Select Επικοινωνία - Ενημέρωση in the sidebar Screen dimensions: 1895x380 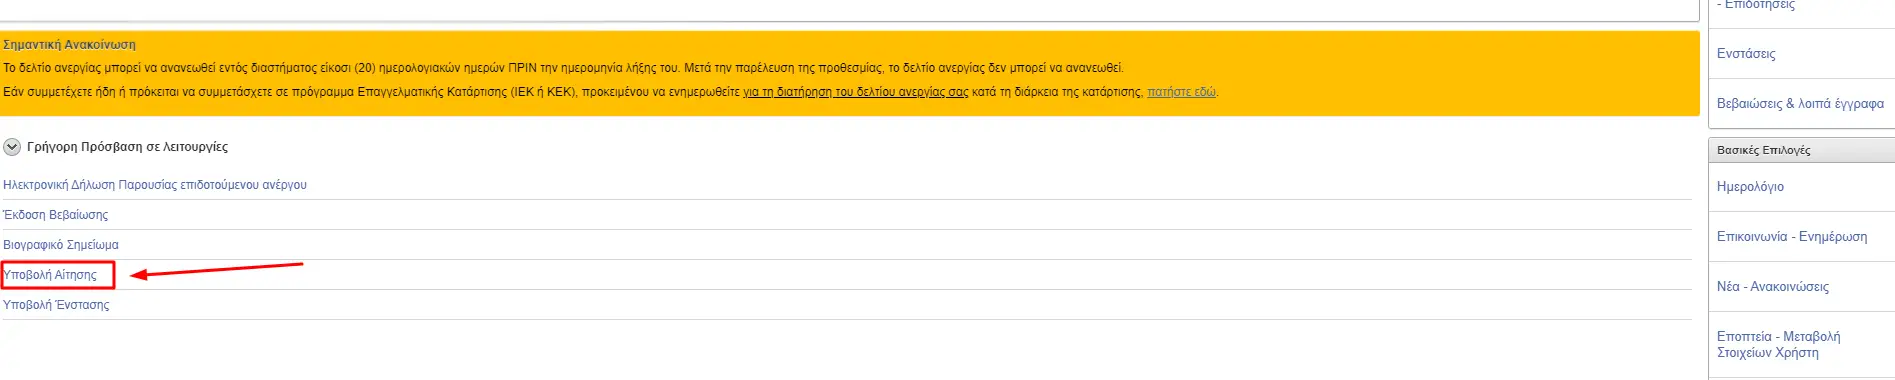pyautogui.click(x=1792, y=237)
